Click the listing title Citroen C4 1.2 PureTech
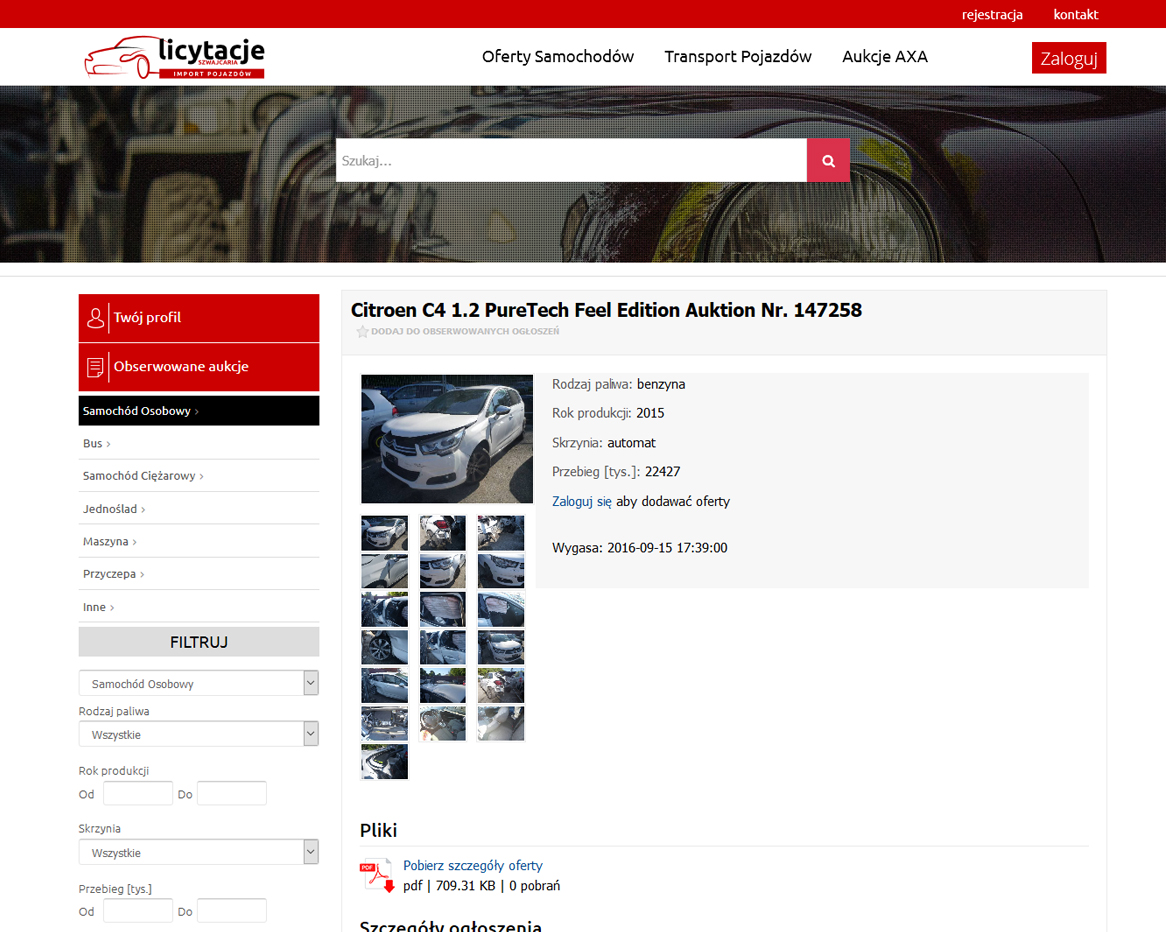The image size is (1166, 932). (x=606, y=310)
